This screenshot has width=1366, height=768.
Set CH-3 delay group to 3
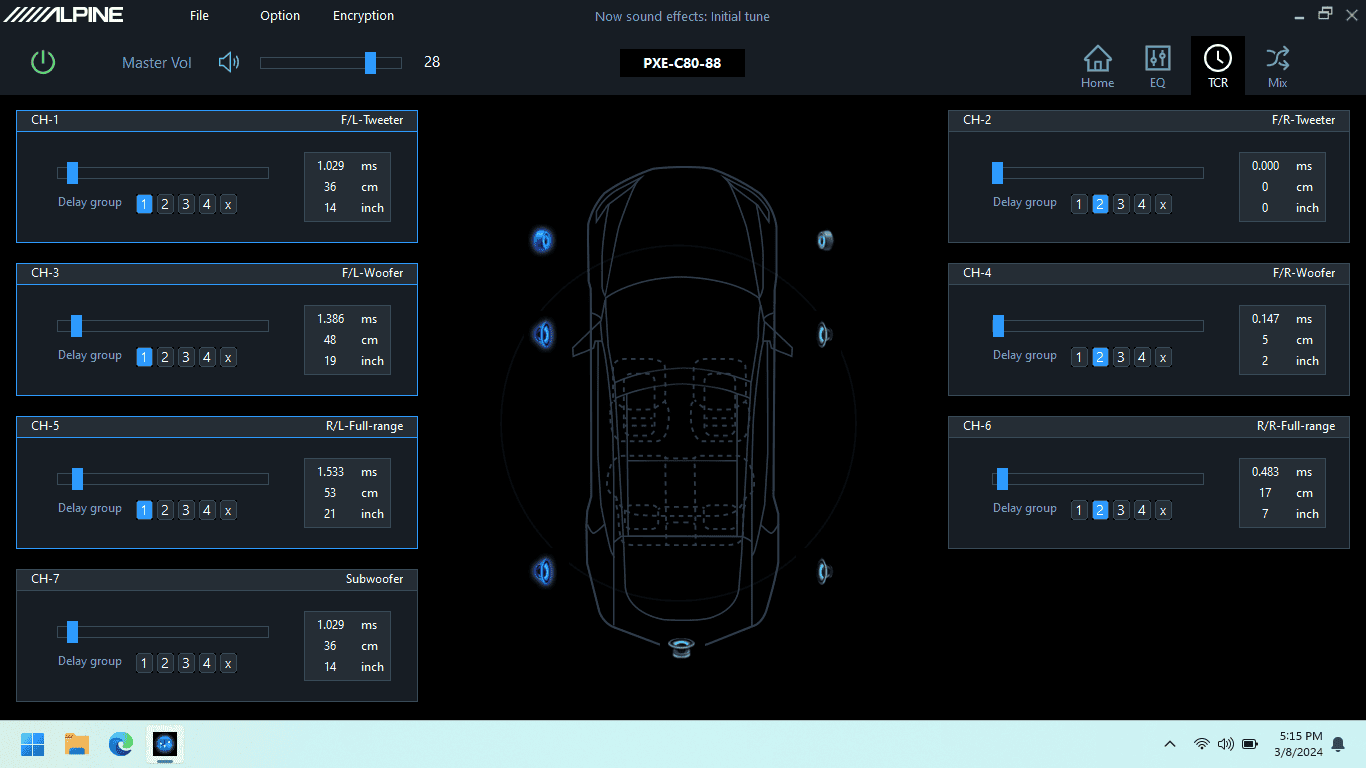[186, 357]
